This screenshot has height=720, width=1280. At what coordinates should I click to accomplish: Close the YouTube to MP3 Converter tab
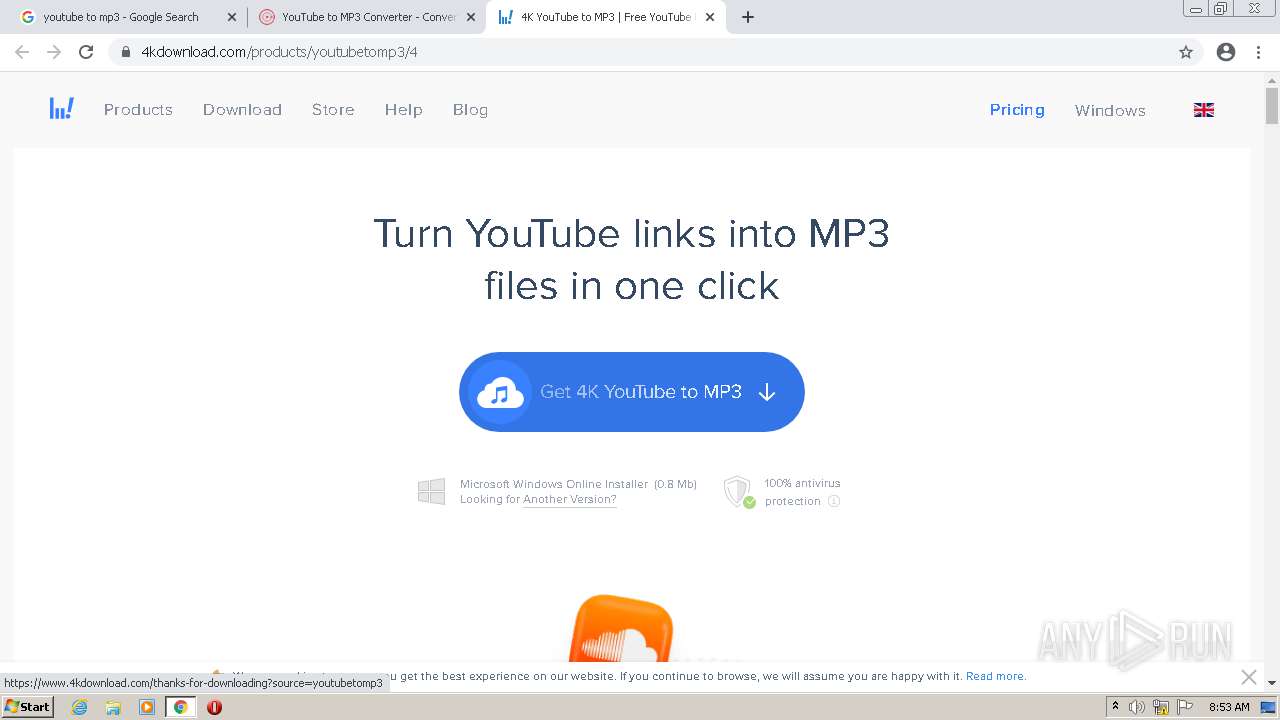point(471,17)
